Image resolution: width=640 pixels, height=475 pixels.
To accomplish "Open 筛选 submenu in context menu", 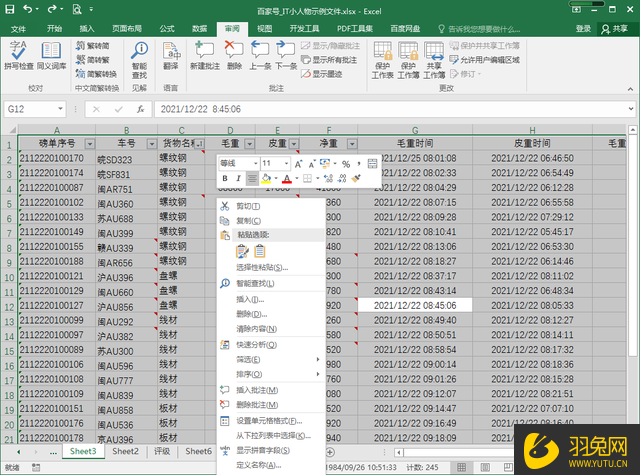I will pos(271,360).
